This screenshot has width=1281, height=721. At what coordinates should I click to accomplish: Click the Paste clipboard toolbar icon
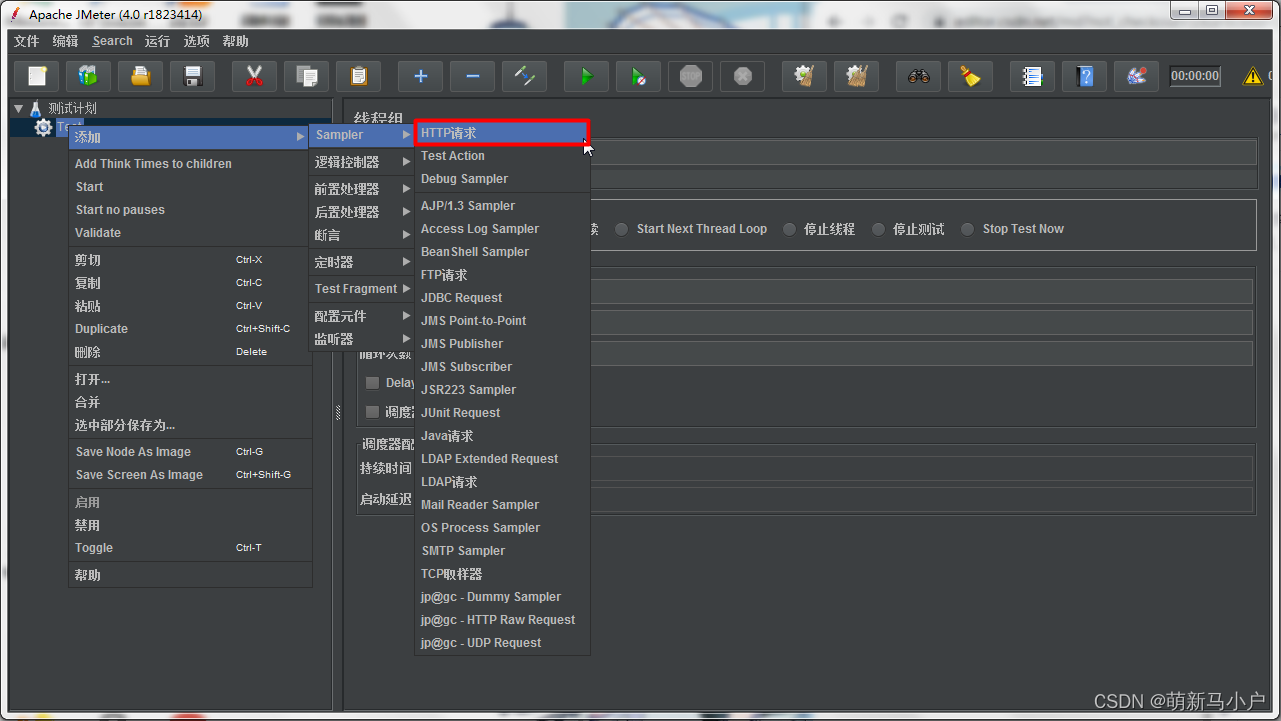pos(358,76)
